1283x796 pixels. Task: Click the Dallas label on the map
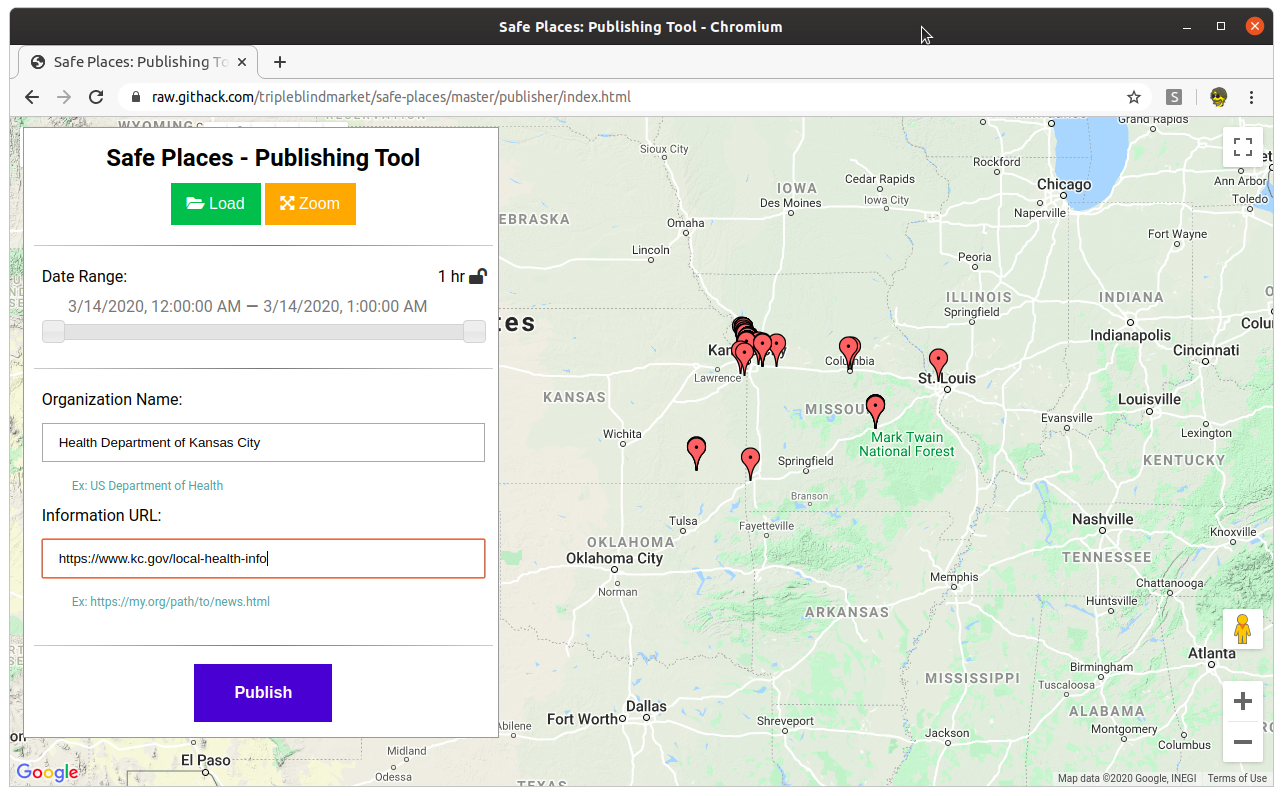point(646,706)
